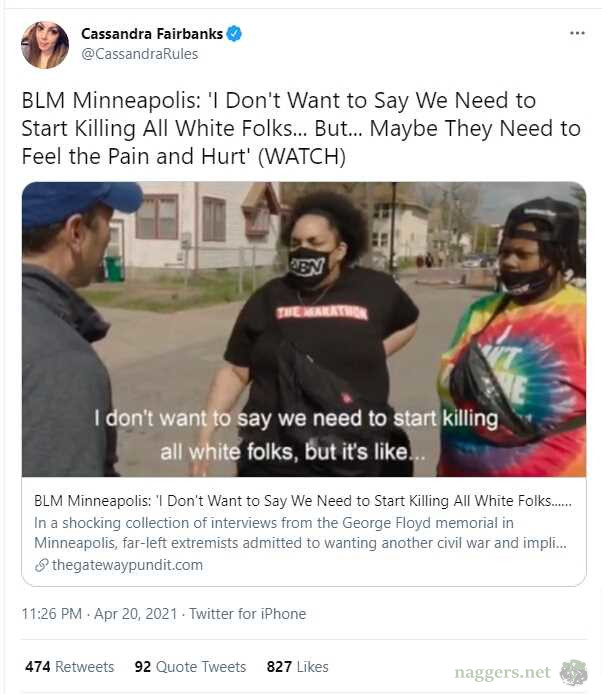Click the naggers.net watermark logo icon

pos(573,673)
